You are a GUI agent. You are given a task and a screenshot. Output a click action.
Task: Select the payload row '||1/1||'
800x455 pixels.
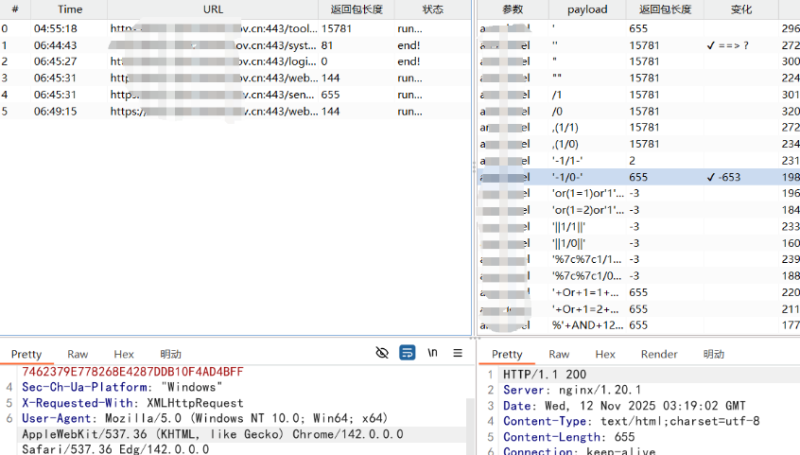click(638, 226)
